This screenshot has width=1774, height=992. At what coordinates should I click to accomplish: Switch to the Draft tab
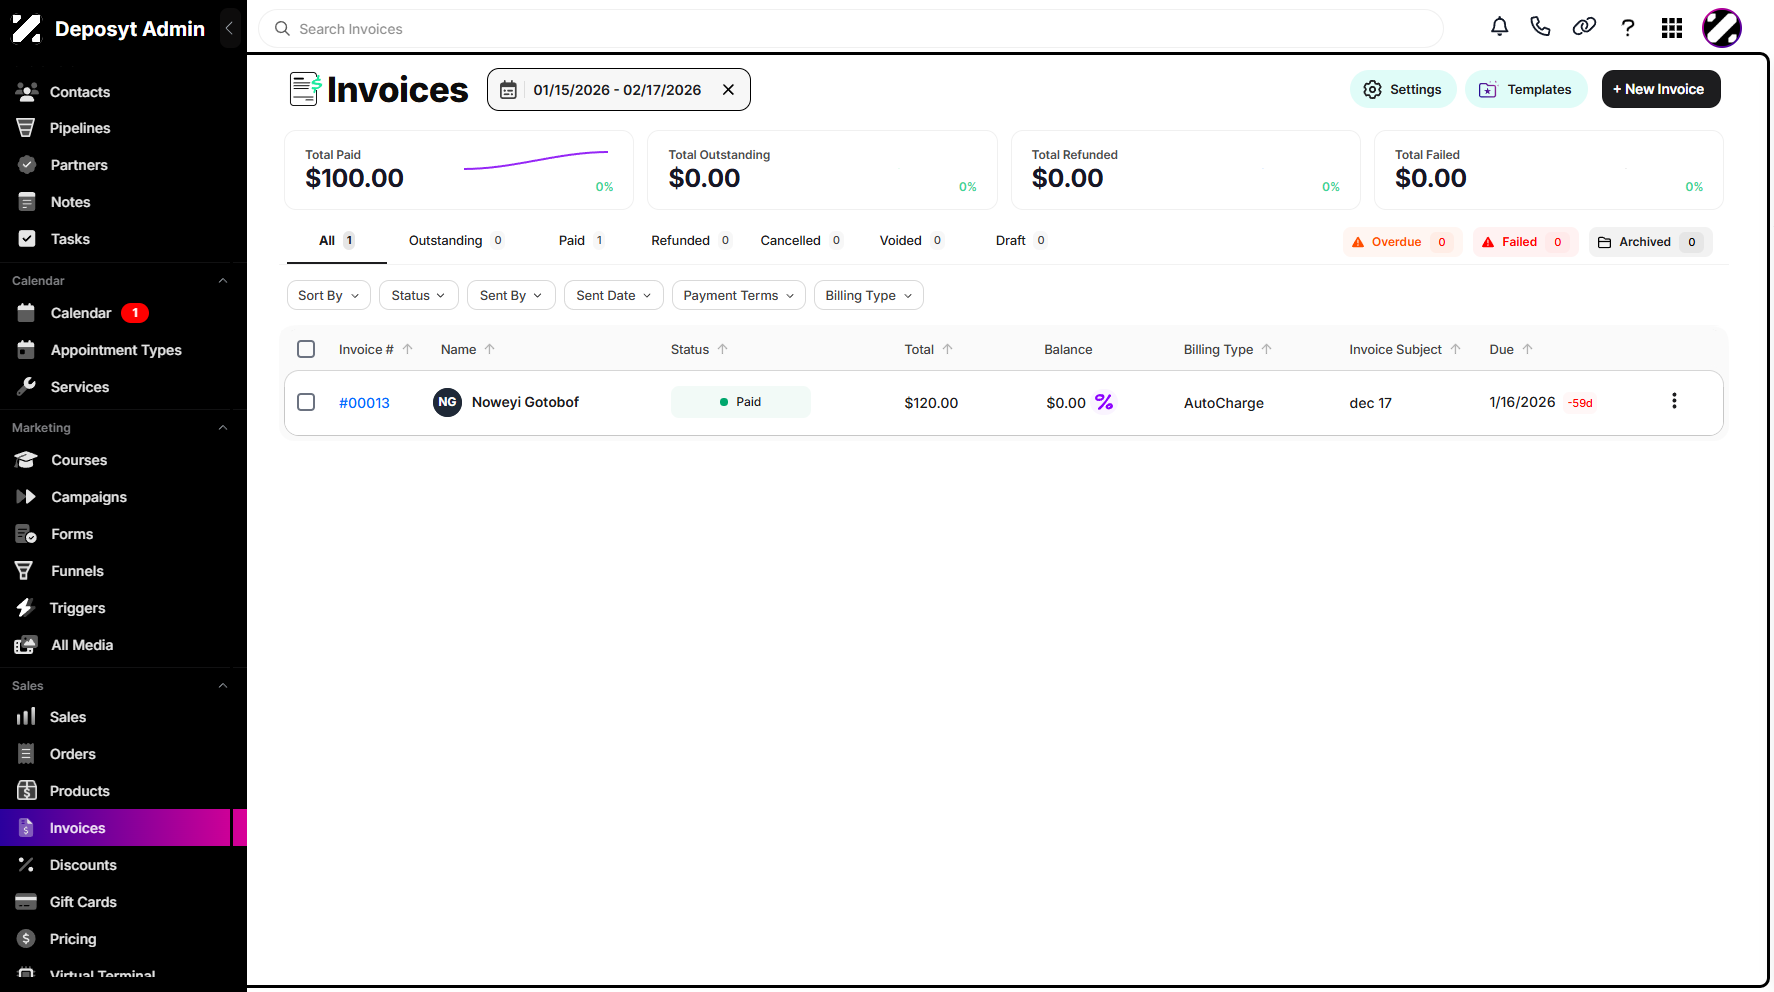tap(1021, 241)
